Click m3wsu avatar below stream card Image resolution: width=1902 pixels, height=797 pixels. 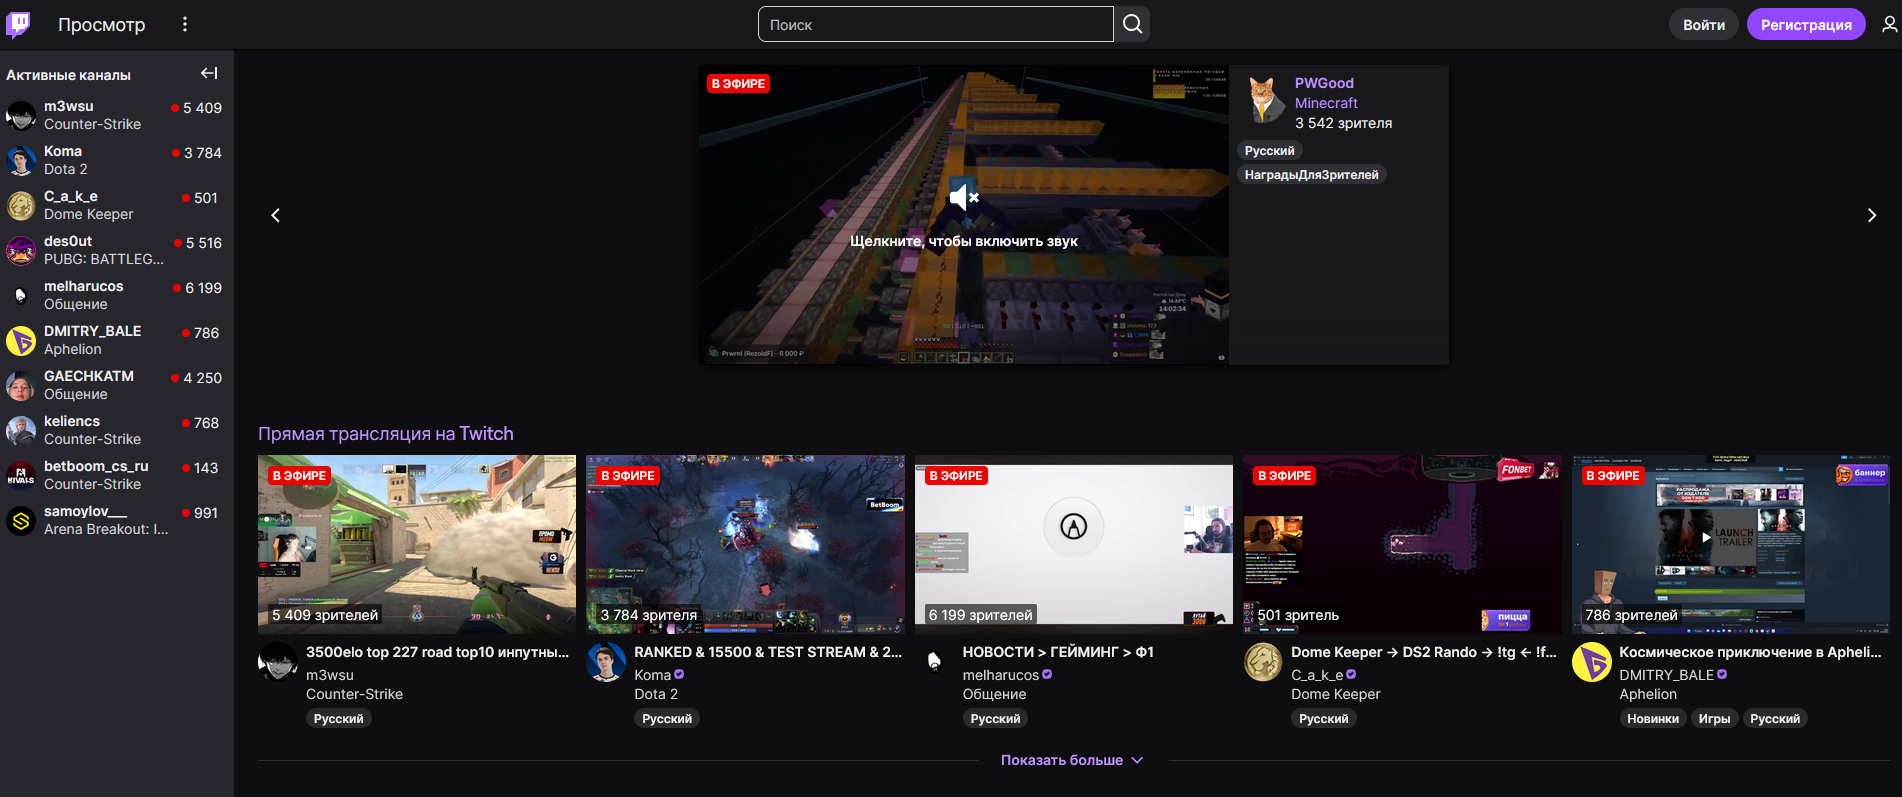[278, 662]
